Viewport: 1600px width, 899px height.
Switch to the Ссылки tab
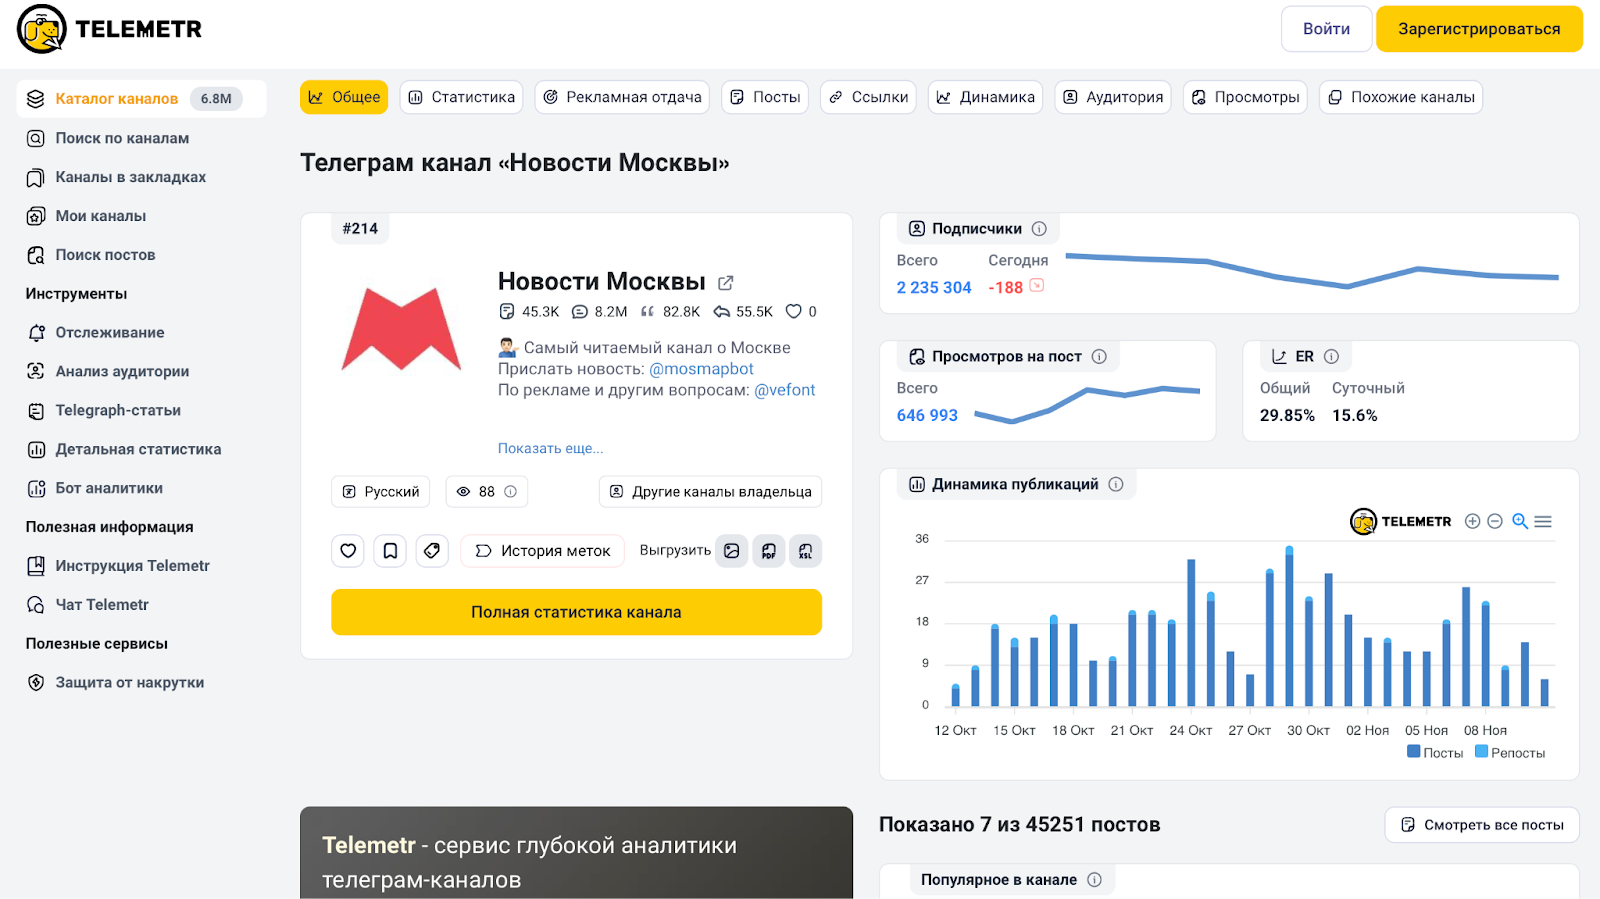(868, 97)
